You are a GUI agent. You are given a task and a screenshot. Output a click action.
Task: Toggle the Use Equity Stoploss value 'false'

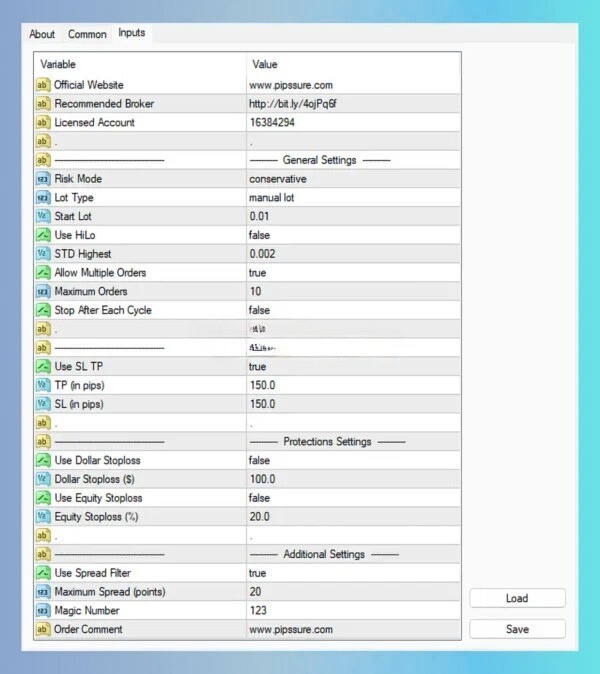259,498
